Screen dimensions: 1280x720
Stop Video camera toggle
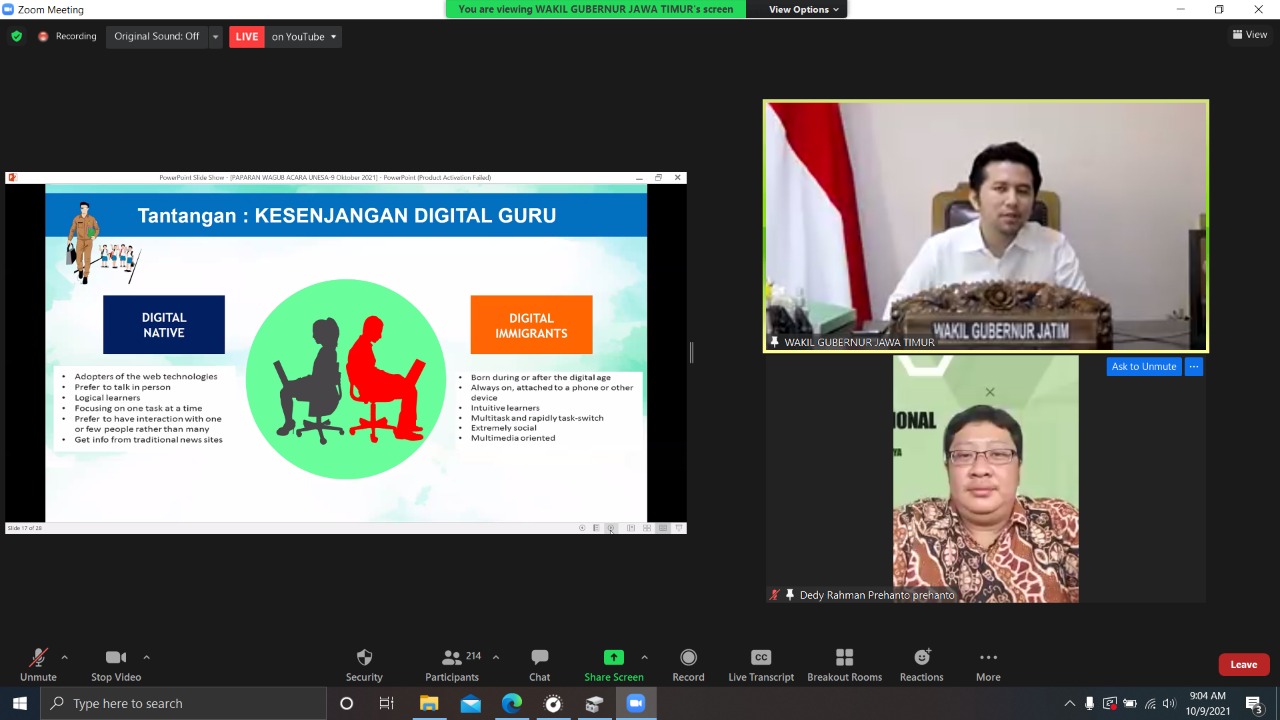pos(116,665)
